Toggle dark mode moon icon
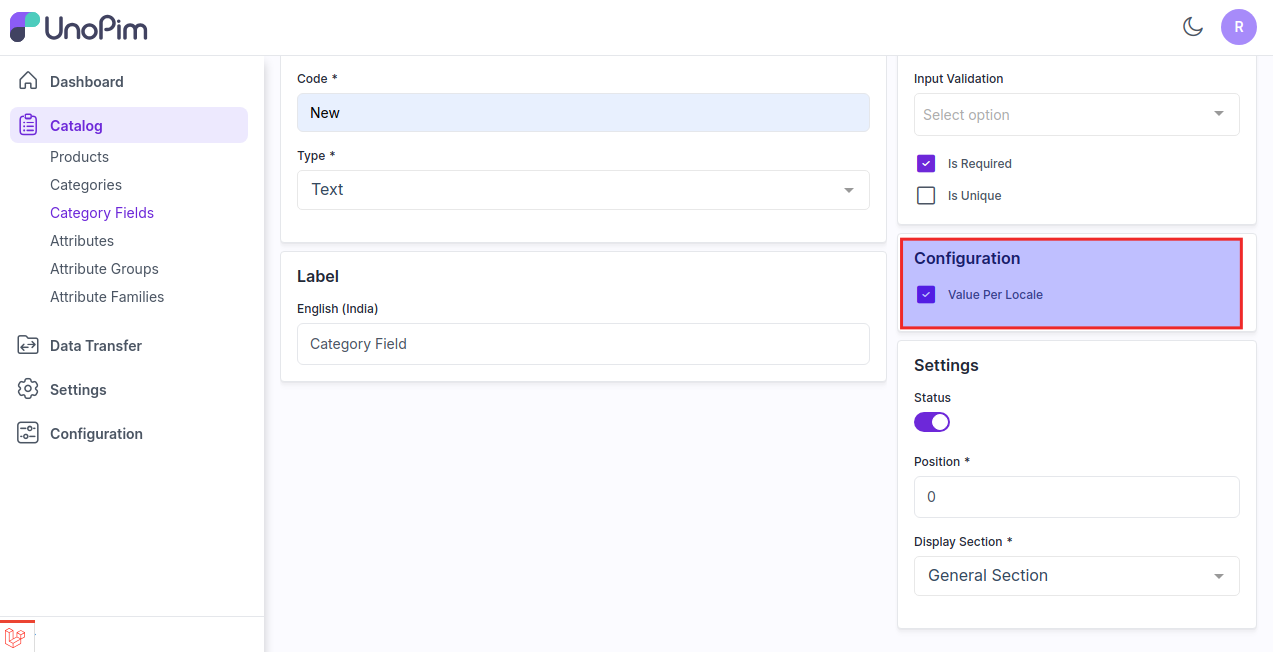The height and width of the screenshot is (652, 1273). [x=1192, y=27]
